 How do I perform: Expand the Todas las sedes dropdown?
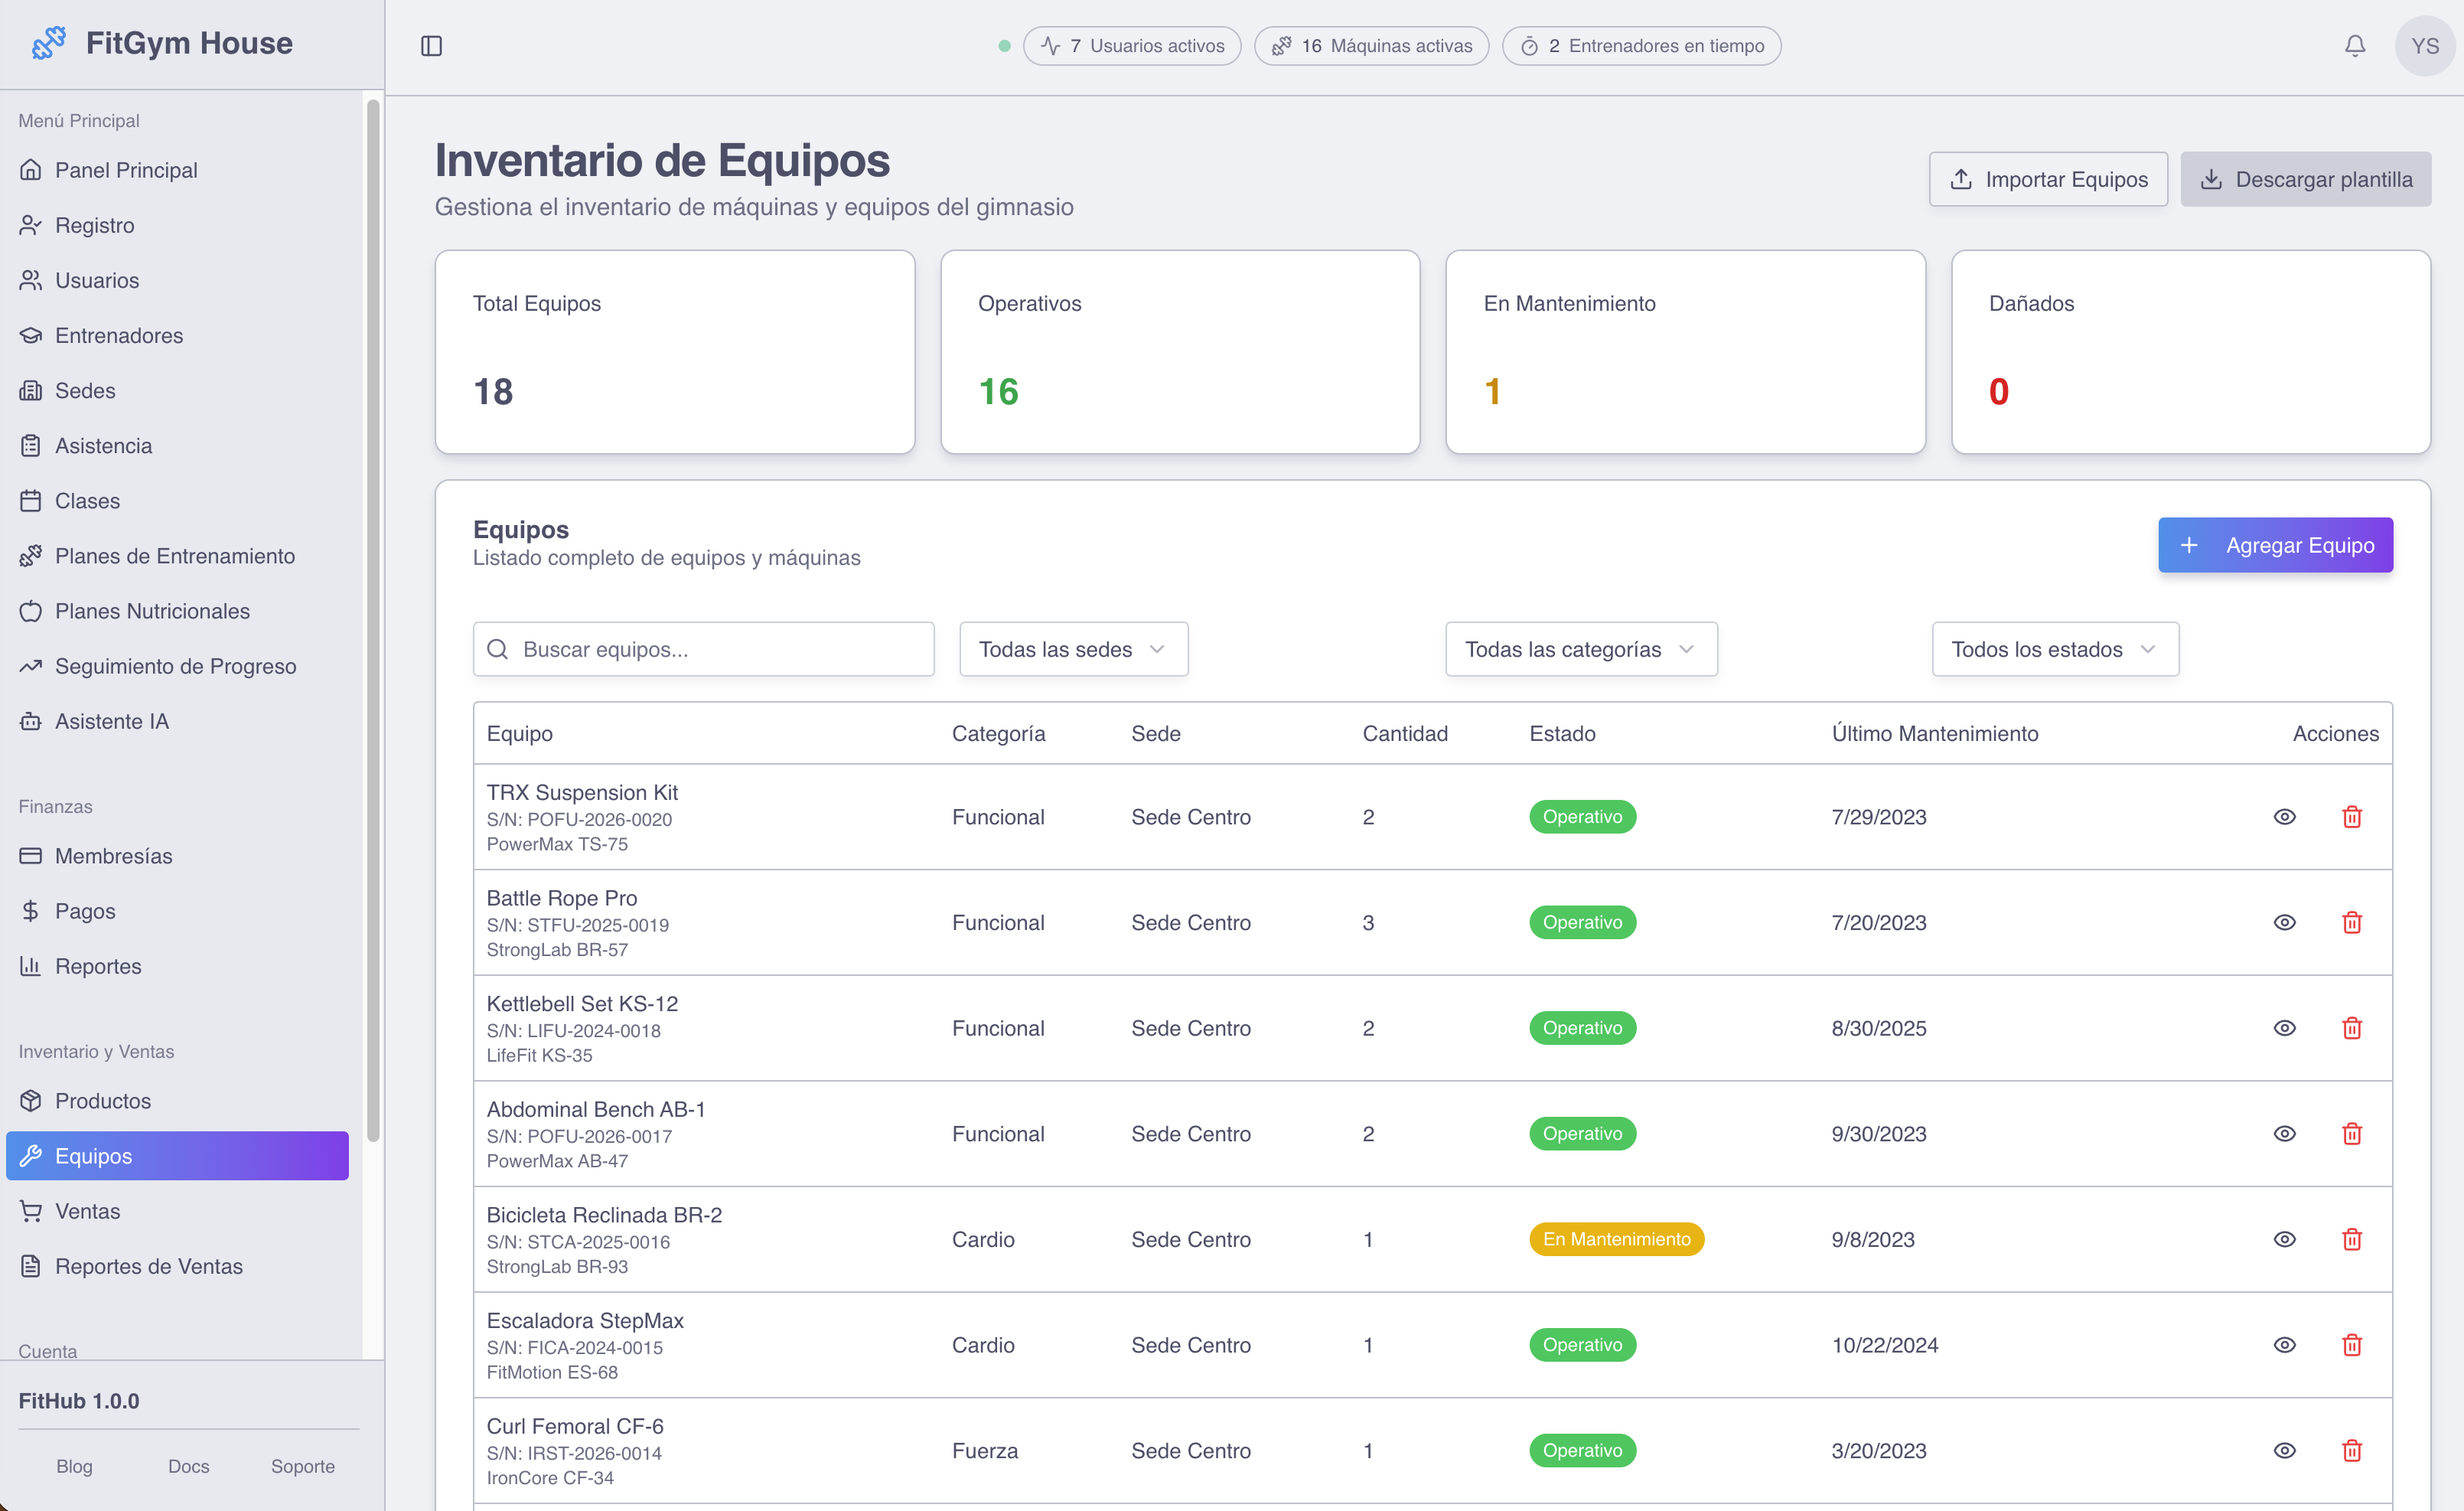coord(1073,649)
